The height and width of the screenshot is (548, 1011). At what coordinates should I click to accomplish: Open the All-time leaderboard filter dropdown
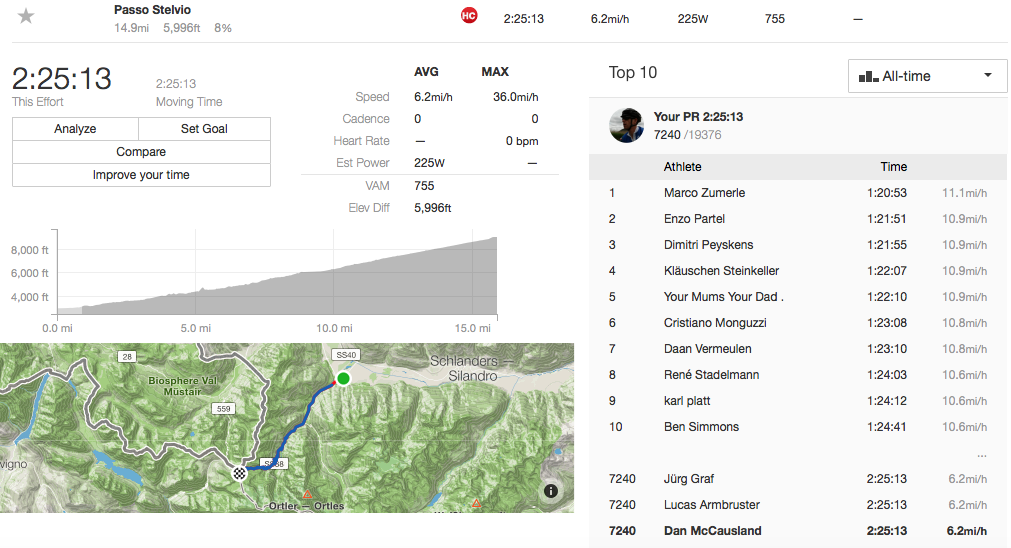pyautogui.click(x=927, y=76)
